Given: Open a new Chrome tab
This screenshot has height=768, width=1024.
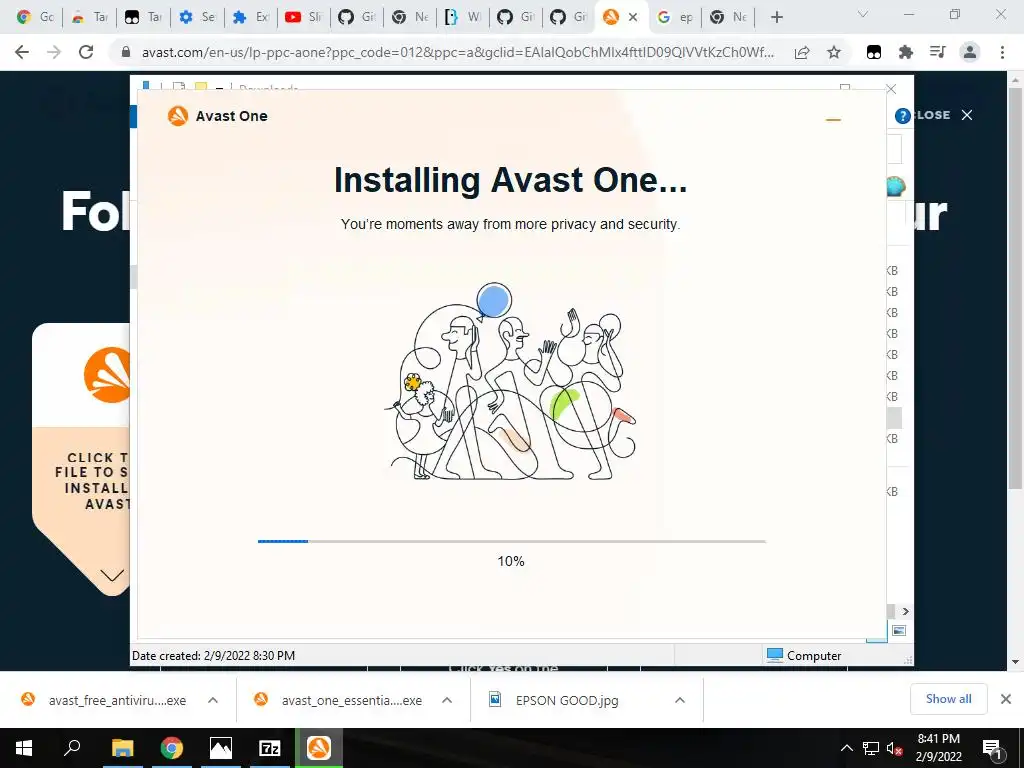Looking at the screenshot, I should click(776, 18).
